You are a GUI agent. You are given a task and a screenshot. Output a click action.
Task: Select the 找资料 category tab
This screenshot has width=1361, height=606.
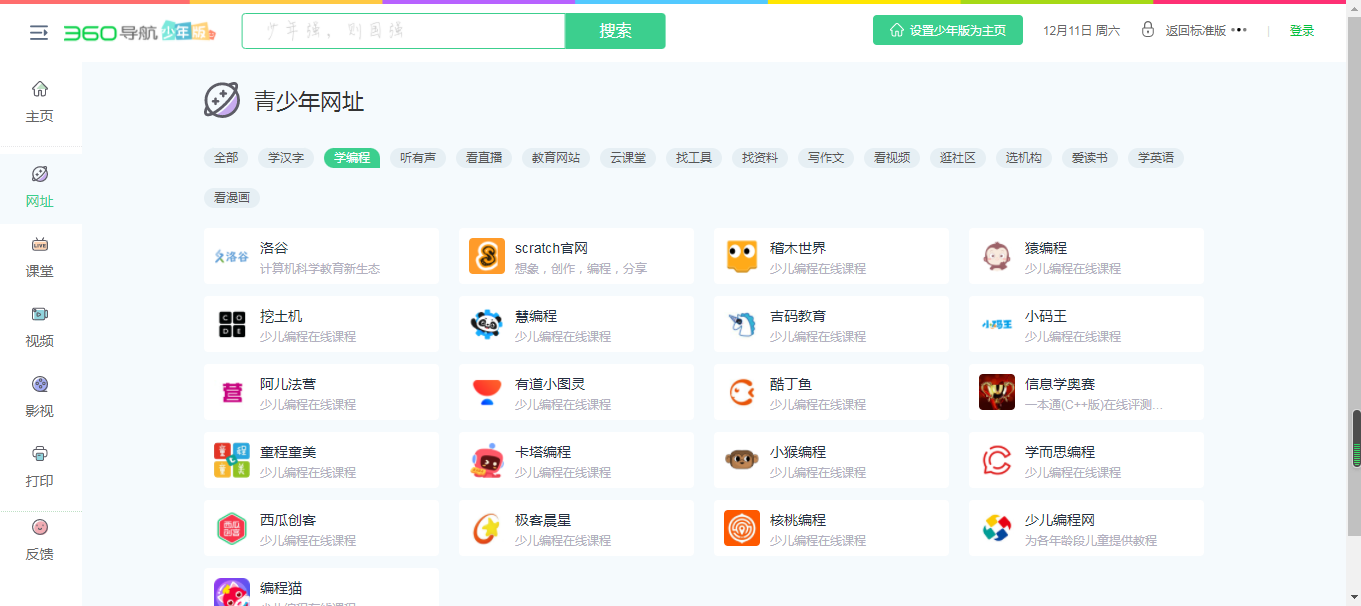pyautogui.click(x=760, y=158)
